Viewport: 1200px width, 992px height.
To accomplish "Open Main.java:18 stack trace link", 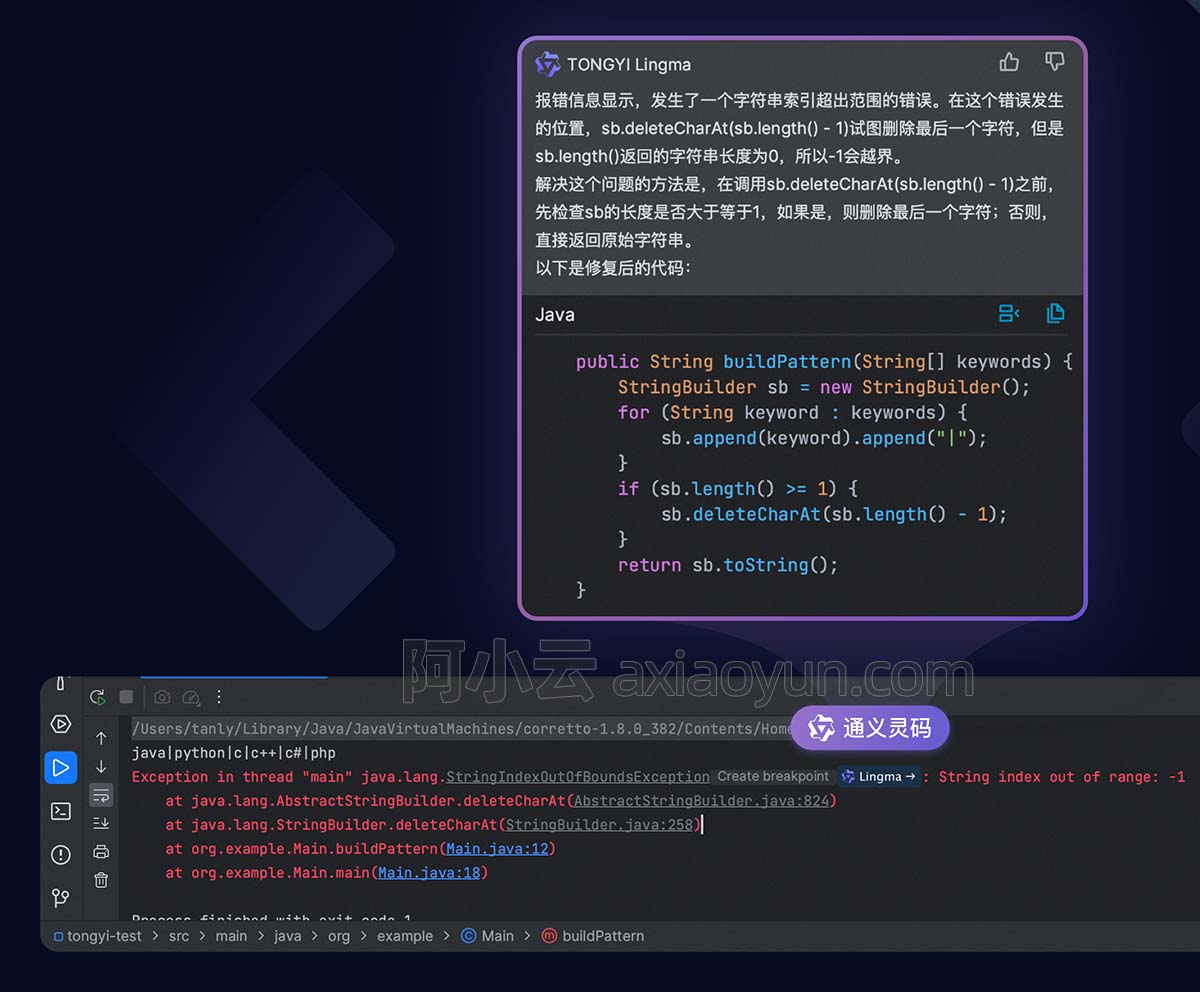I will tap(429, 872).
